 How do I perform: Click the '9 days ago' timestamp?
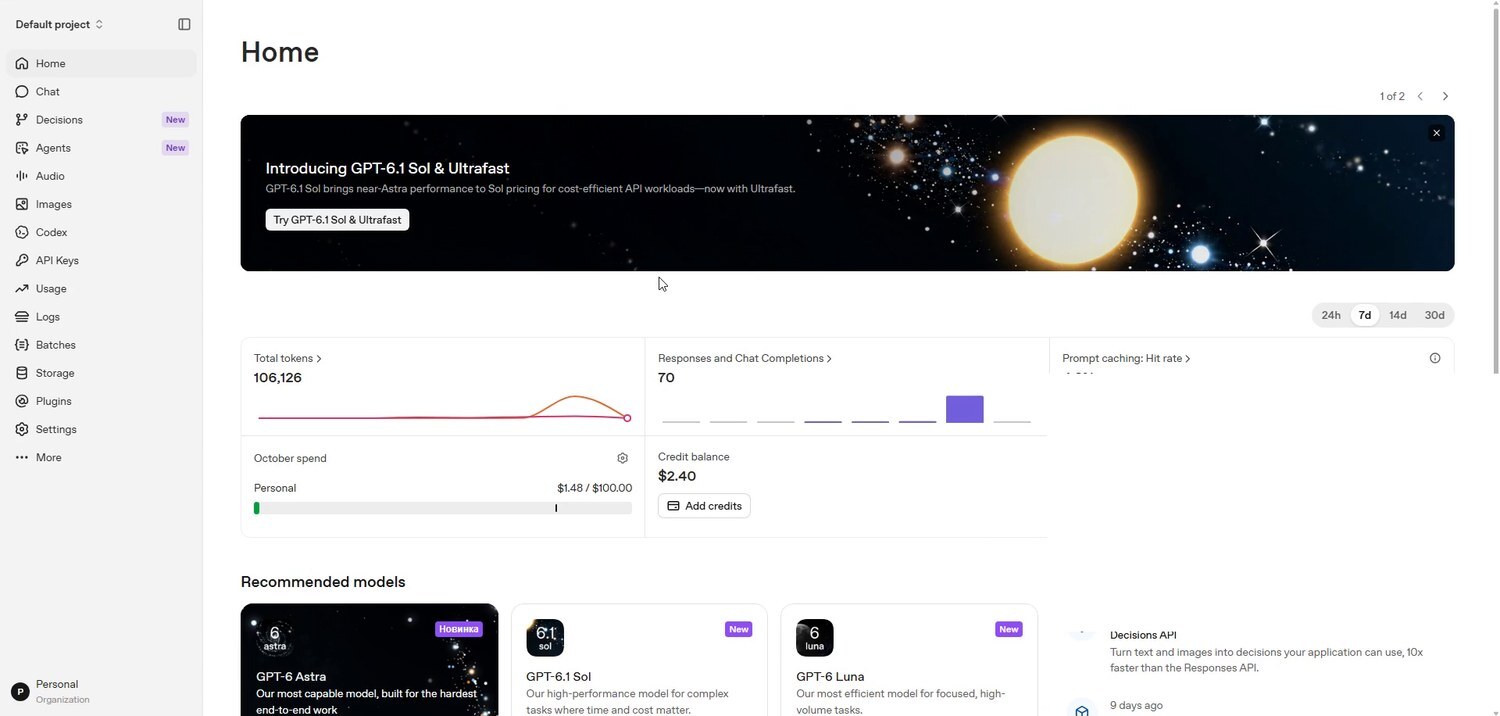click(1136, 705)
